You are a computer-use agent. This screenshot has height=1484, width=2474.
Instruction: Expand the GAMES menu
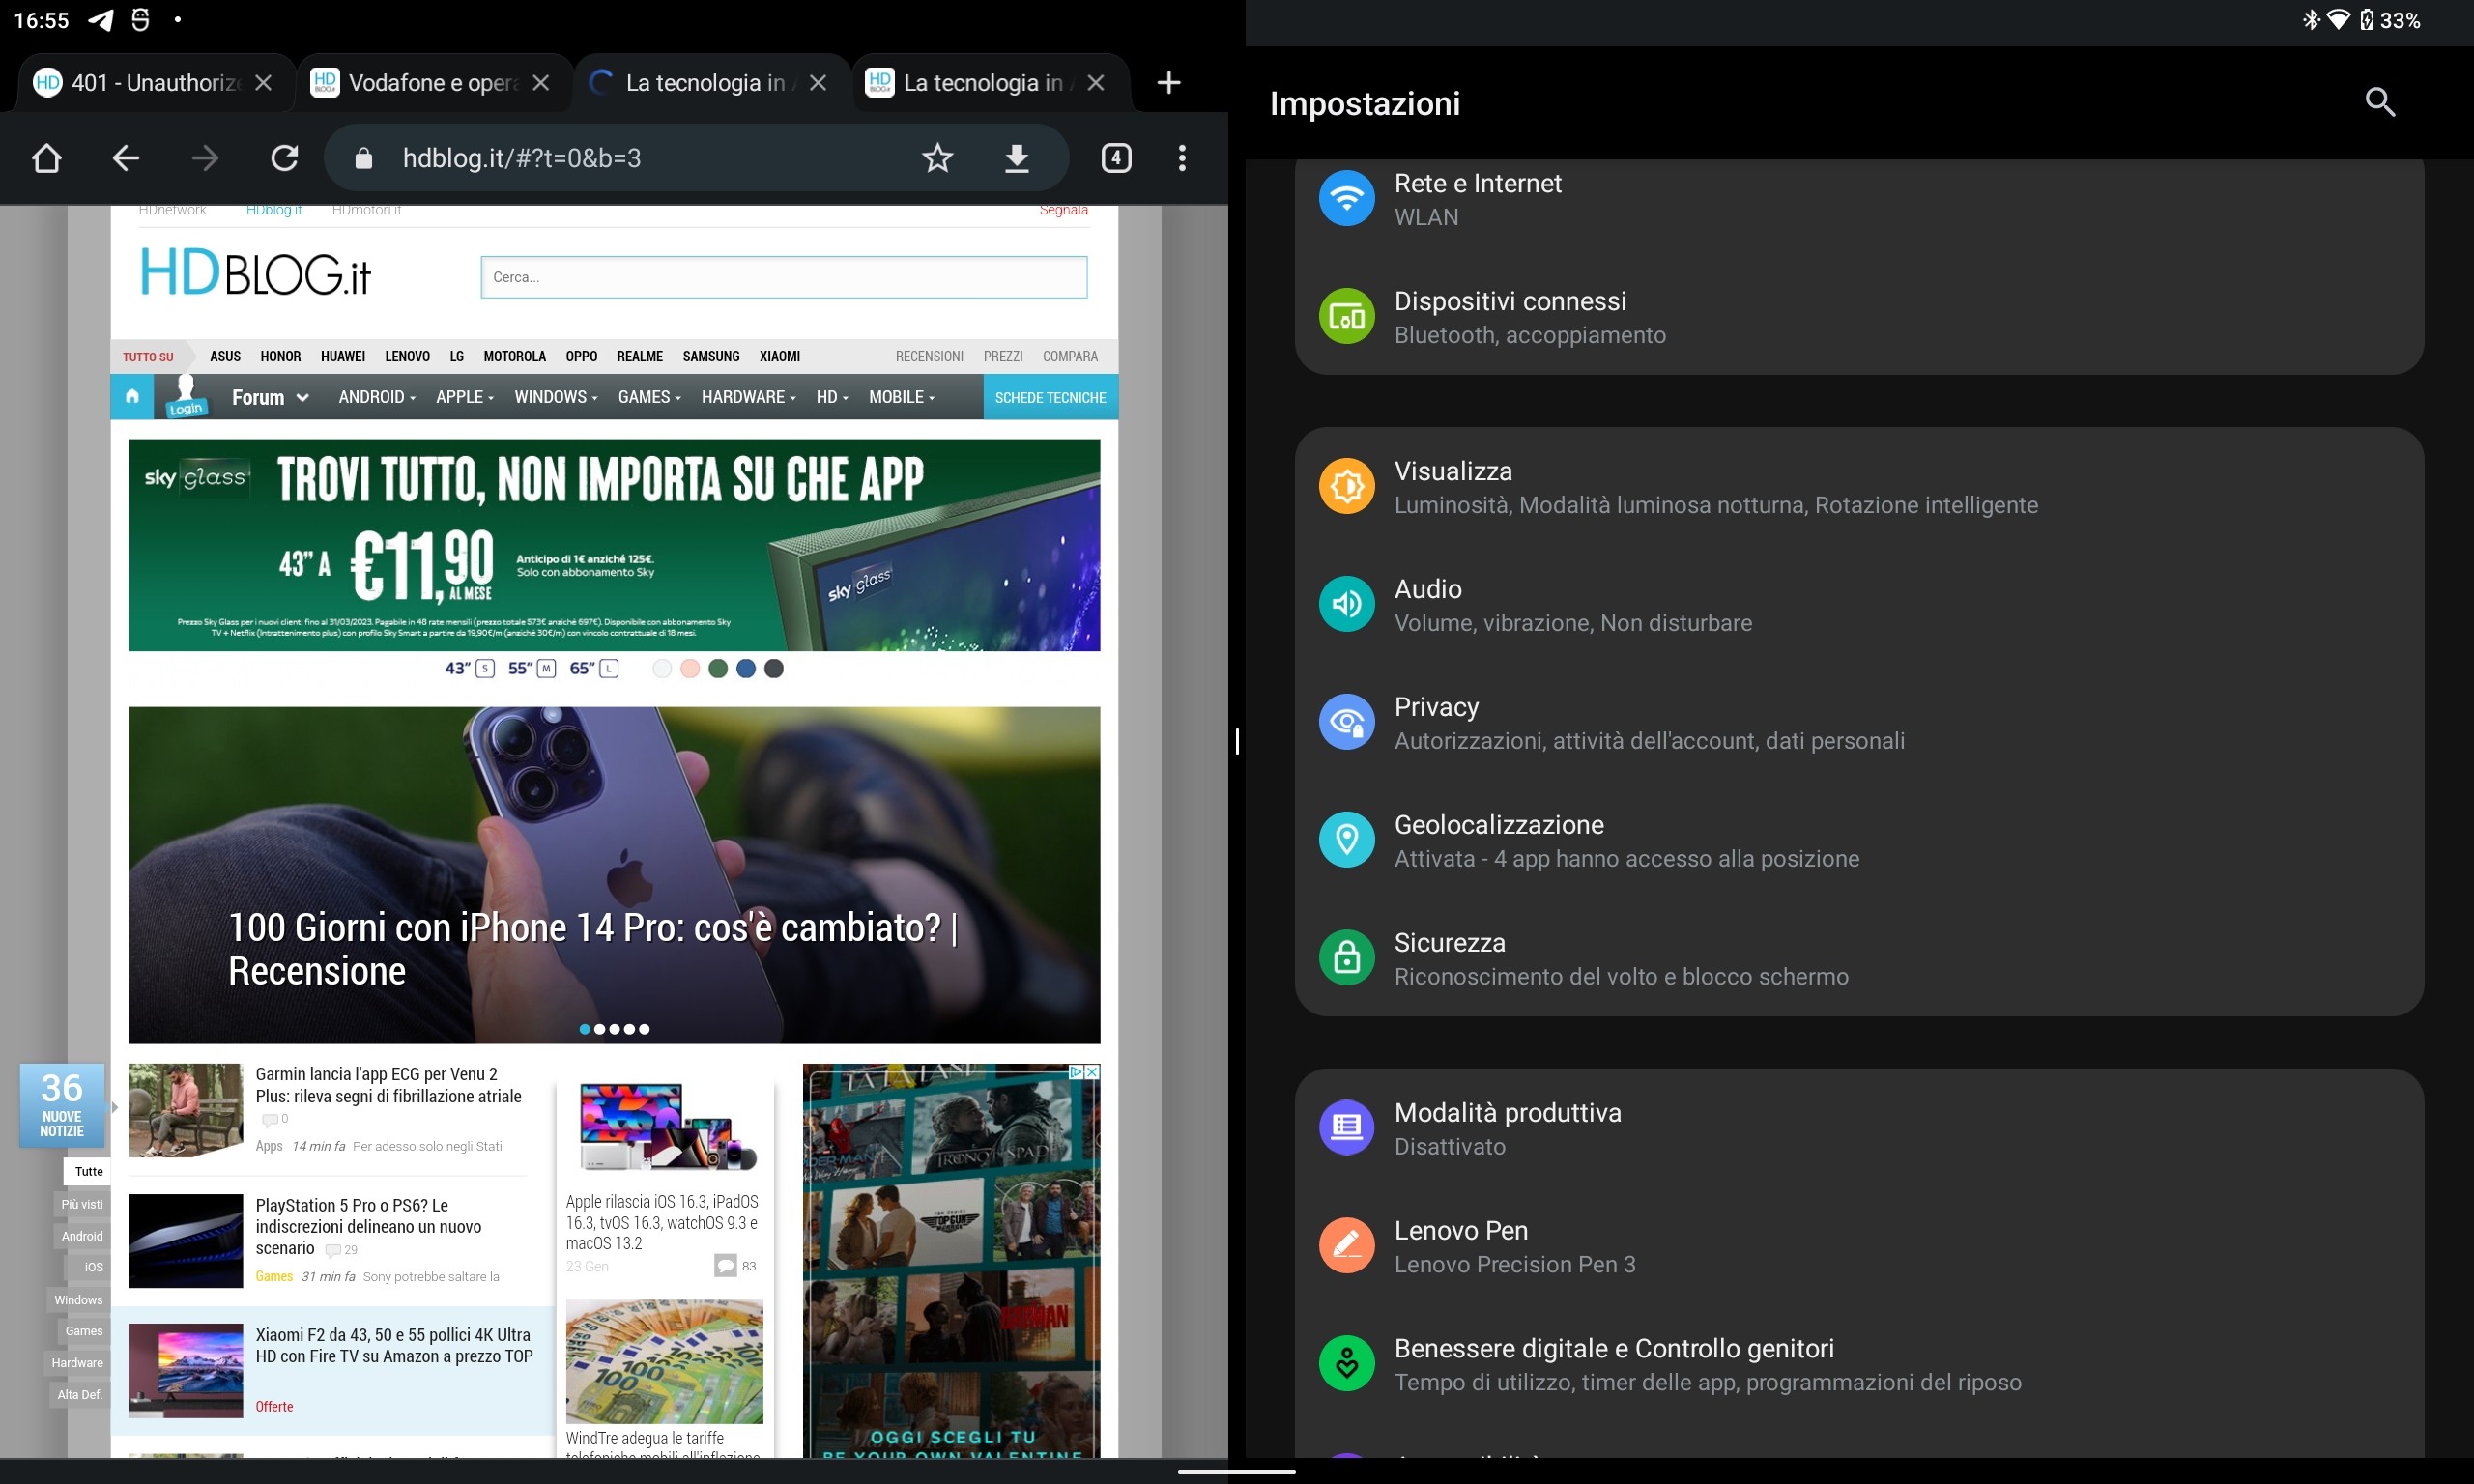click(x=649, y=397)
